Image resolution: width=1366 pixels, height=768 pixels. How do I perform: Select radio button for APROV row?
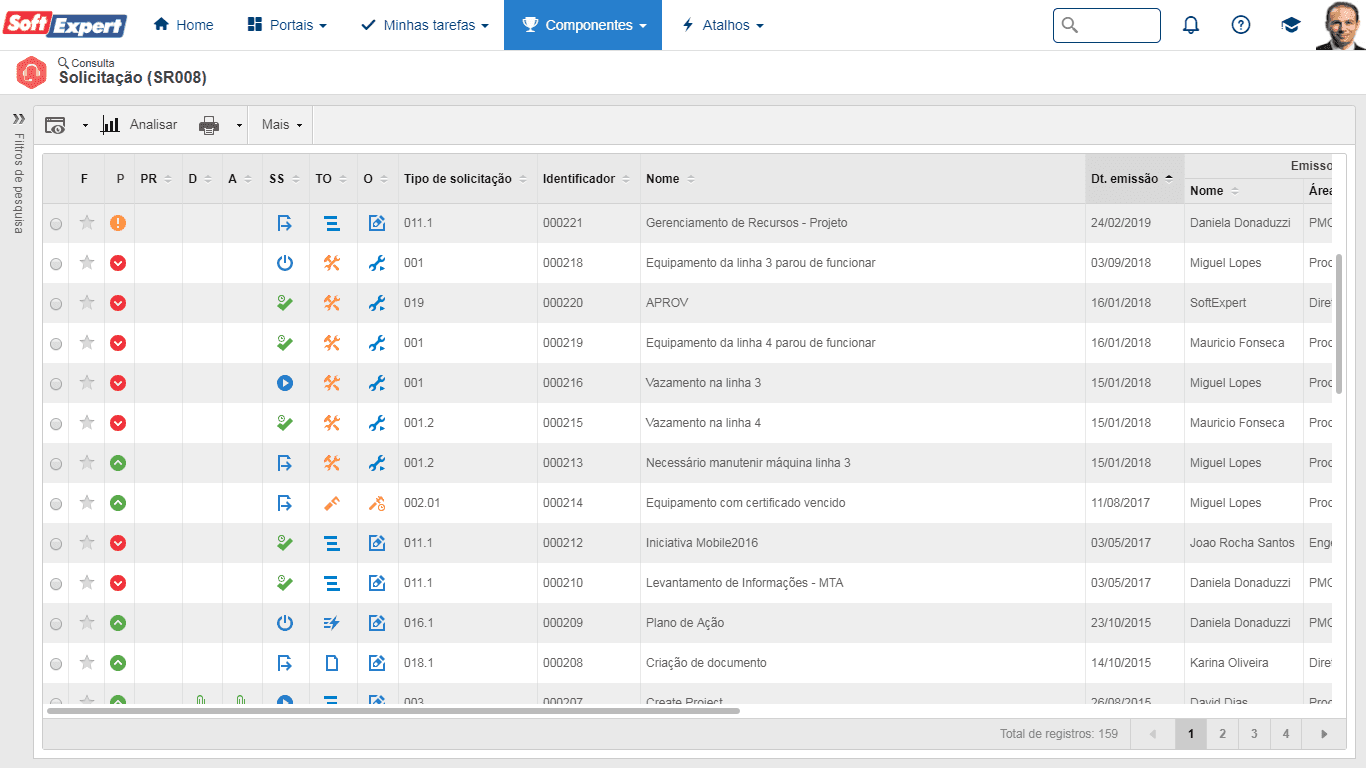click(56, 304)
